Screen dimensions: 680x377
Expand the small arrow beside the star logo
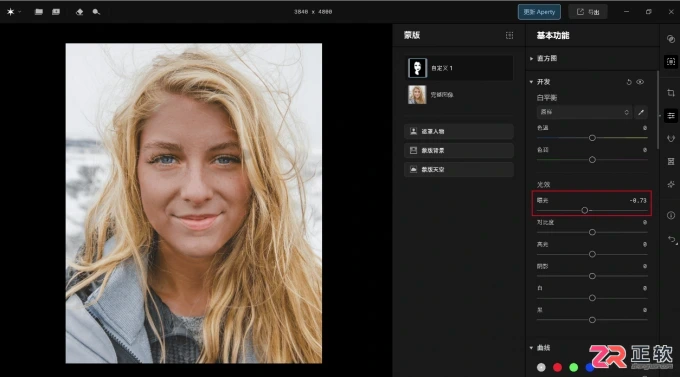click(x=20, y=12)
